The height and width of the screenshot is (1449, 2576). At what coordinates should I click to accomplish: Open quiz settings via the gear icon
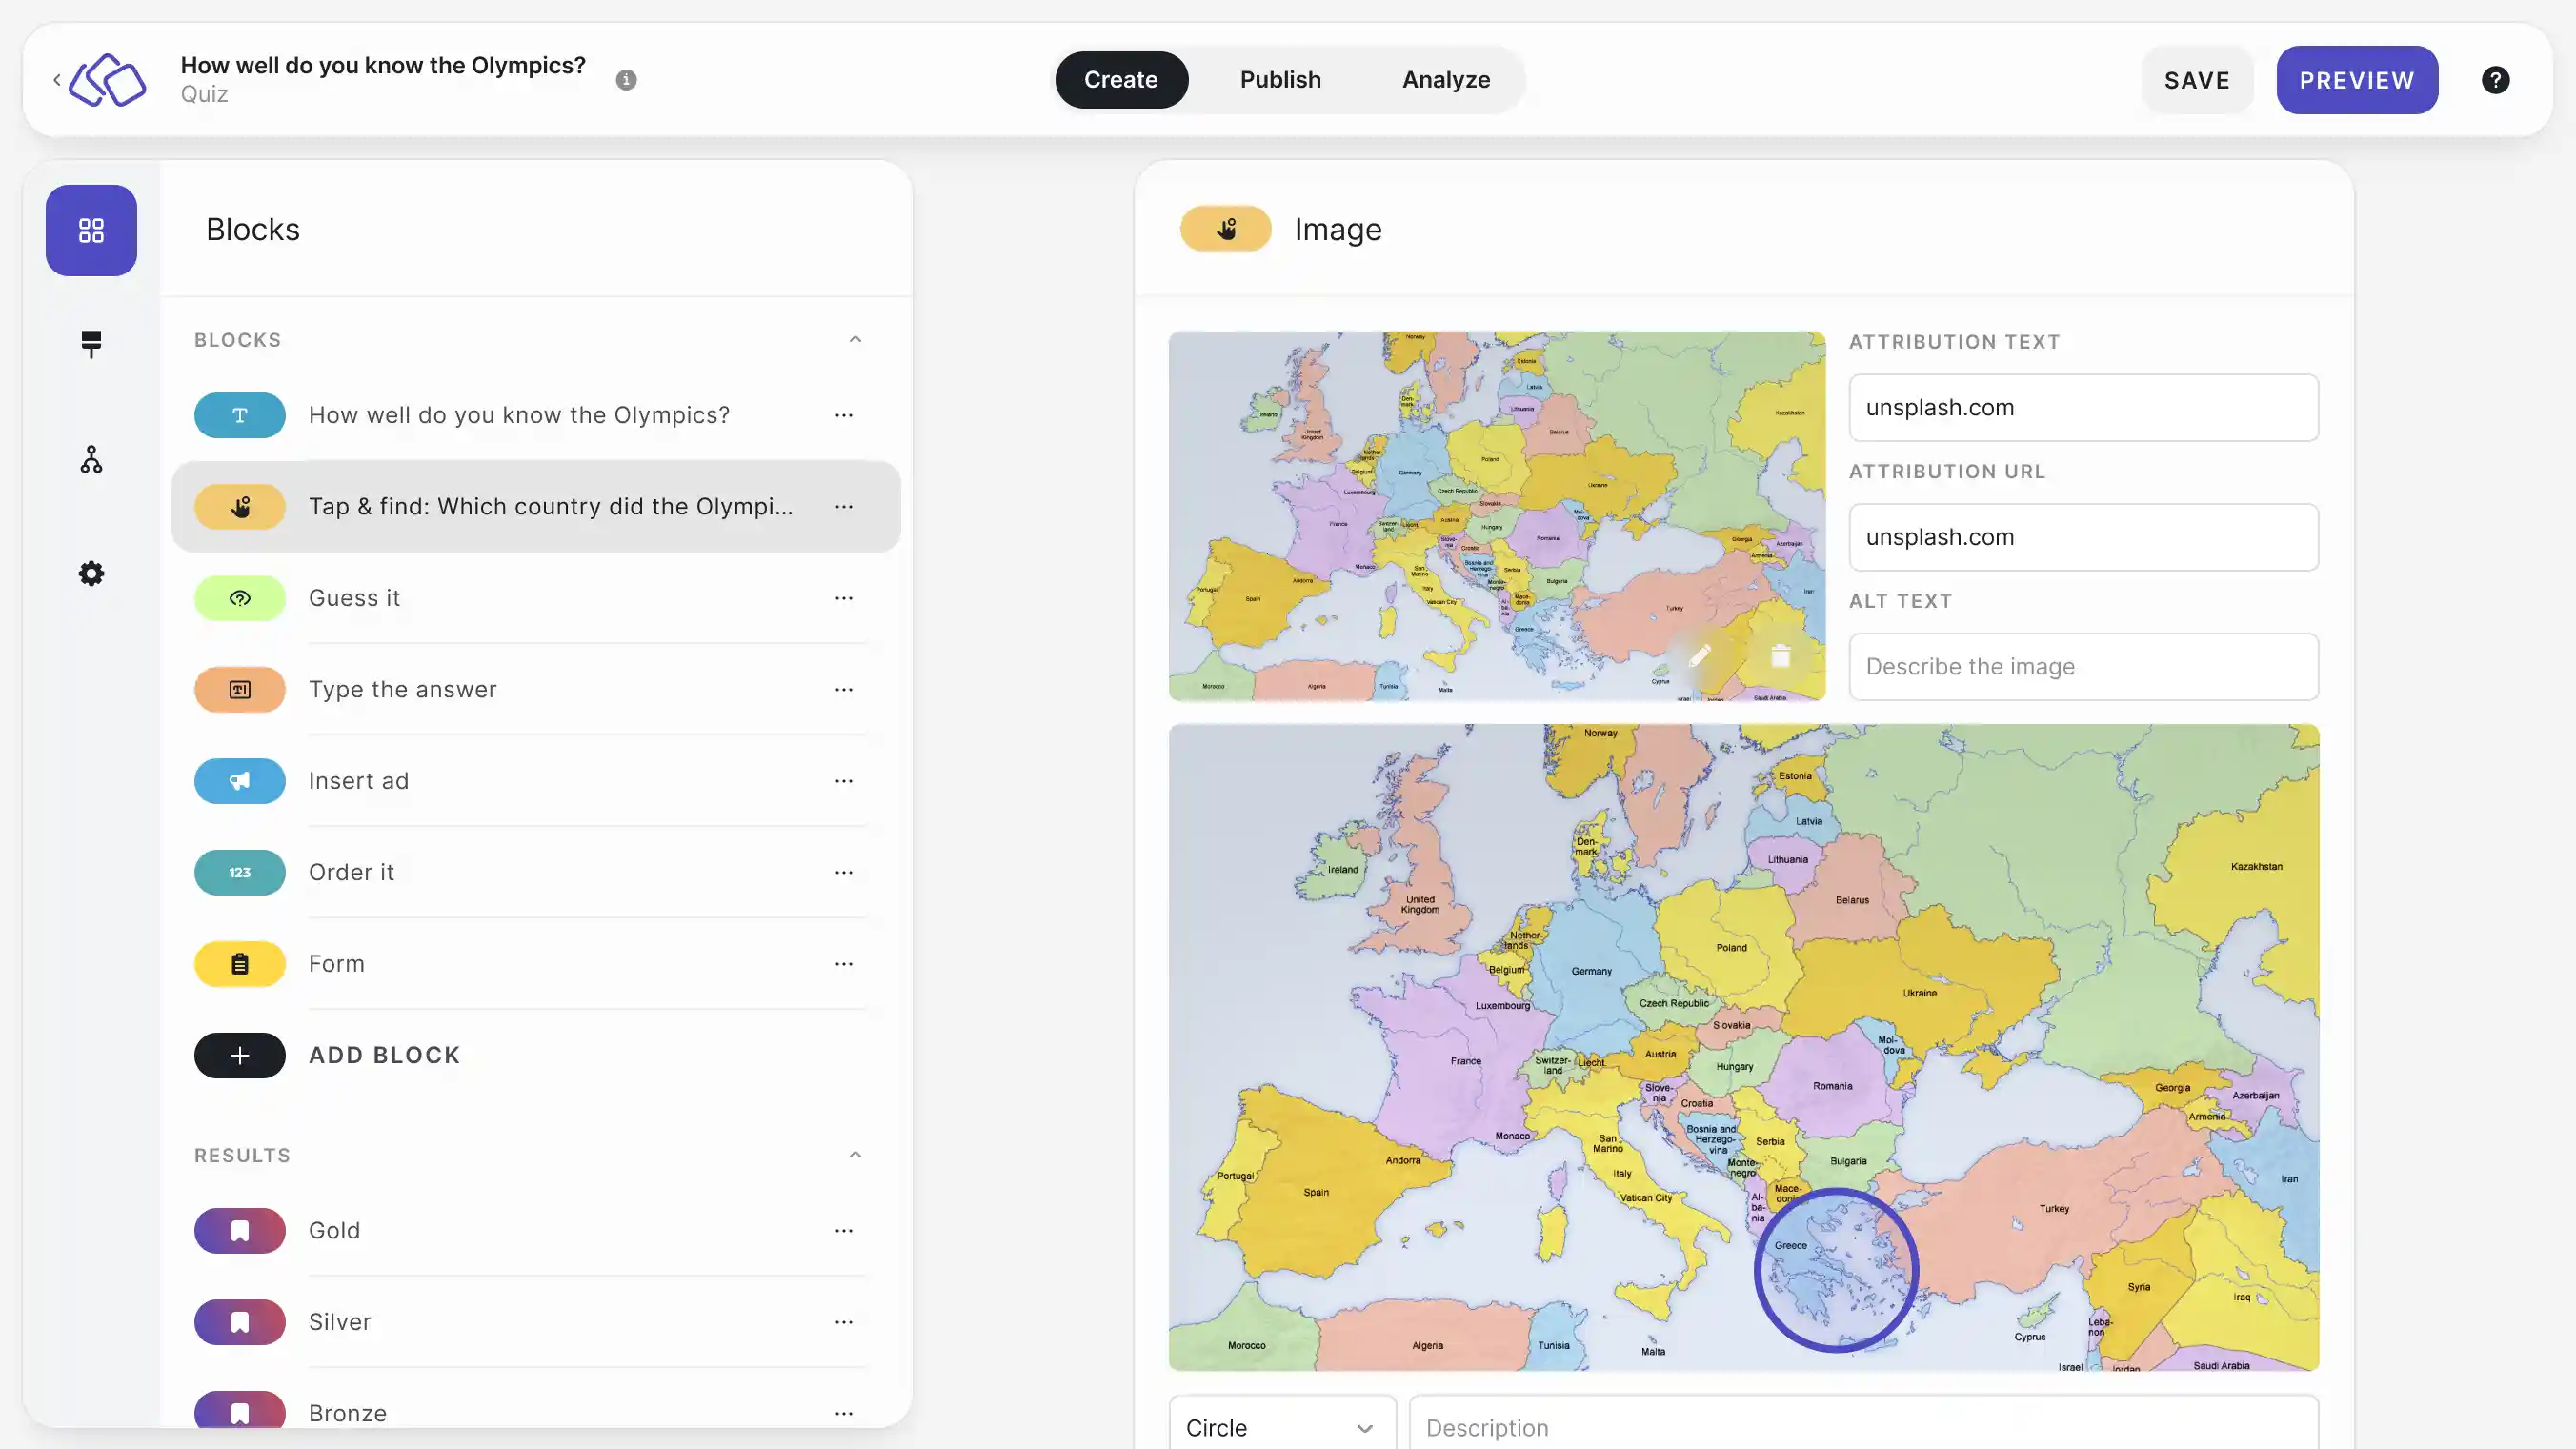pyautogui.click(x=91, y=573)
